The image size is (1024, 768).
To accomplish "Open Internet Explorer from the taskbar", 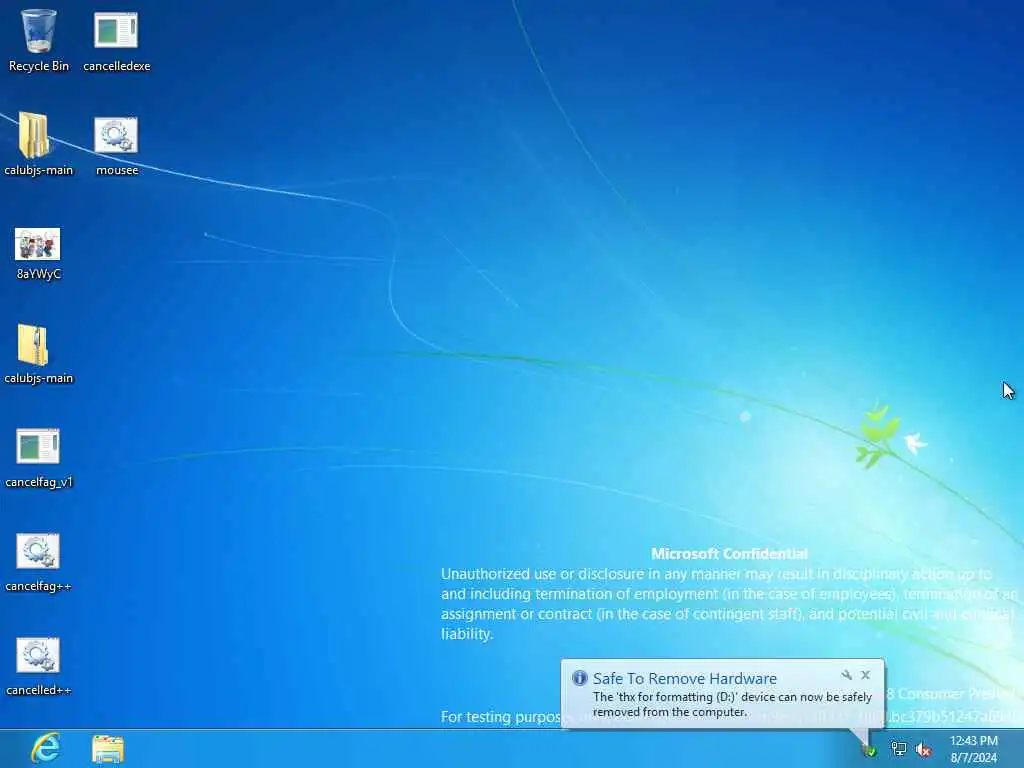I will (x=46, y=748).
